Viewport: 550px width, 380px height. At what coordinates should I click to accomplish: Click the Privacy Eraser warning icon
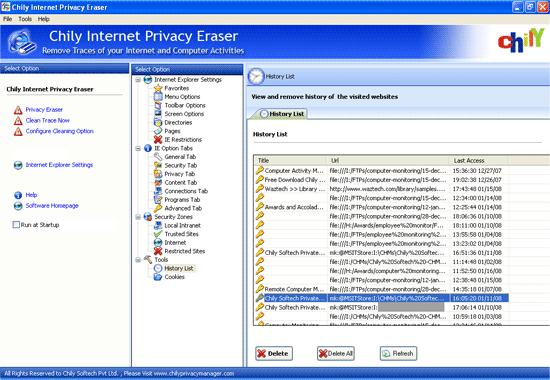coord(18,110)
